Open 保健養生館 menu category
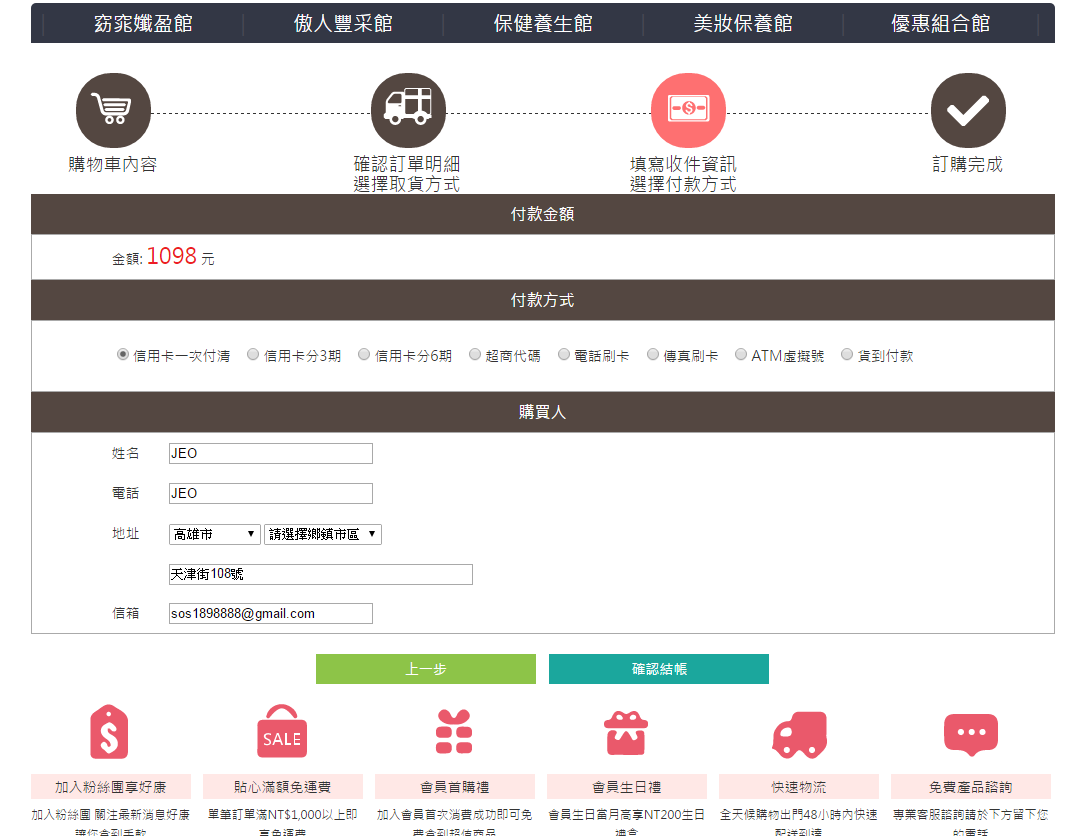Image resolution: width=1079 pixels, height=836 pixels. pos(543,24)
